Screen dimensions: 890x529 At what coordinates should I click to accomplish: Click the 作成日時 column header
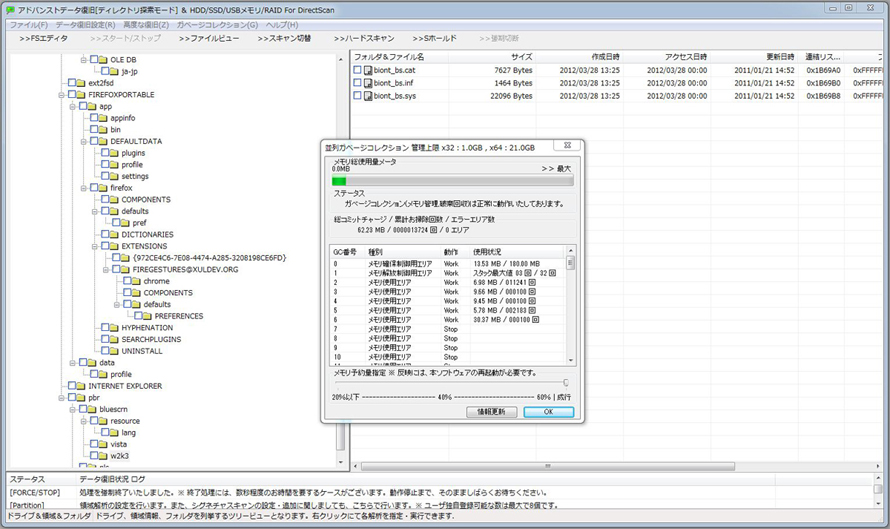580,57
